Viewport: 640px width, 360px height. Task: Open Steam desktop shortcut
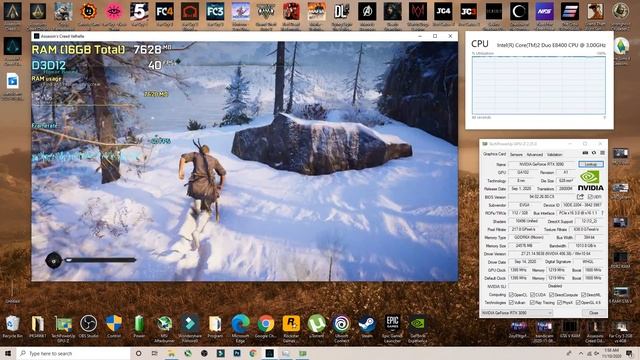click(367, 324)
